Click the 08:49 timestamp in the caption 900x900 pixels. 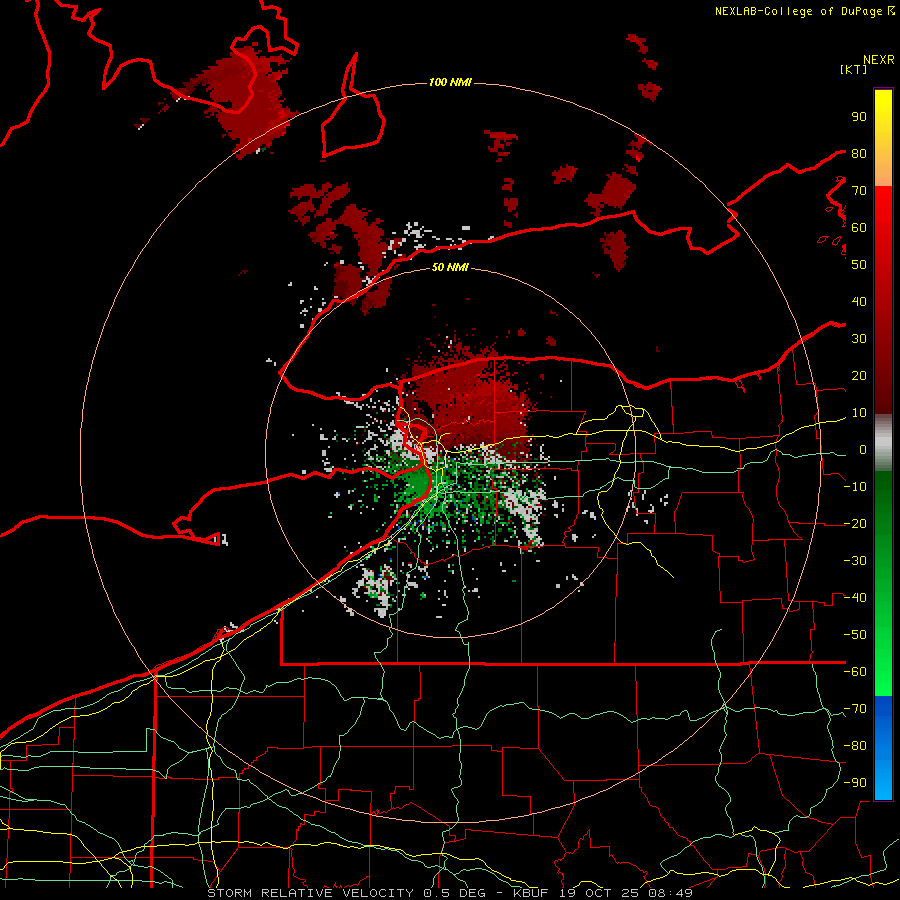click(x=672, y=893)
